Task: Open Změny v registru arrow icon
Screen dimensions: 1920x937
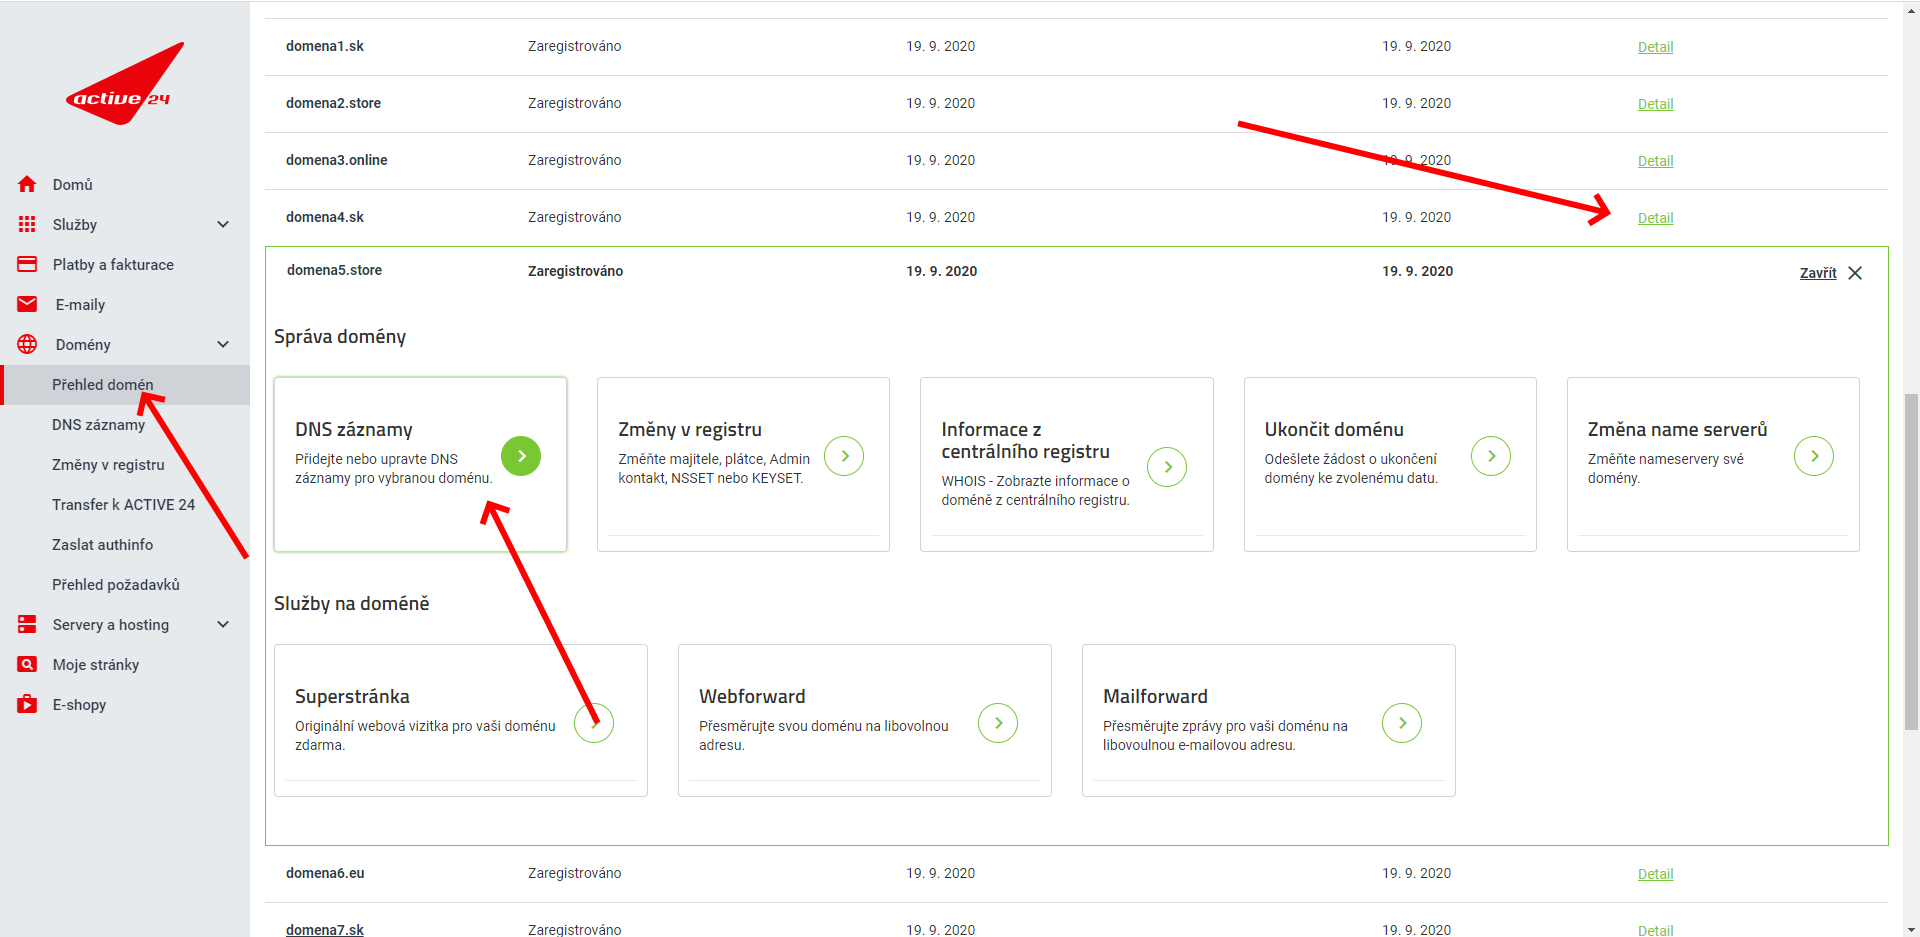Action: pos(844,456)
